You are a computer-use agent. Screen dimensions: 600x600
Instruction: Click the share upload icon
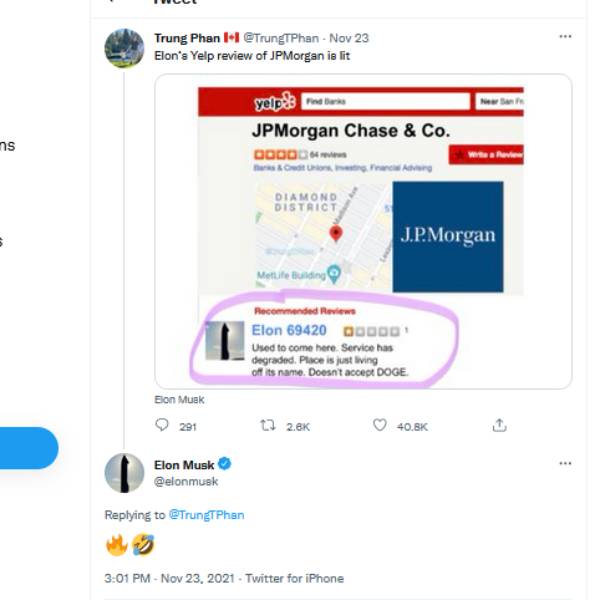(x=499, y=425)
